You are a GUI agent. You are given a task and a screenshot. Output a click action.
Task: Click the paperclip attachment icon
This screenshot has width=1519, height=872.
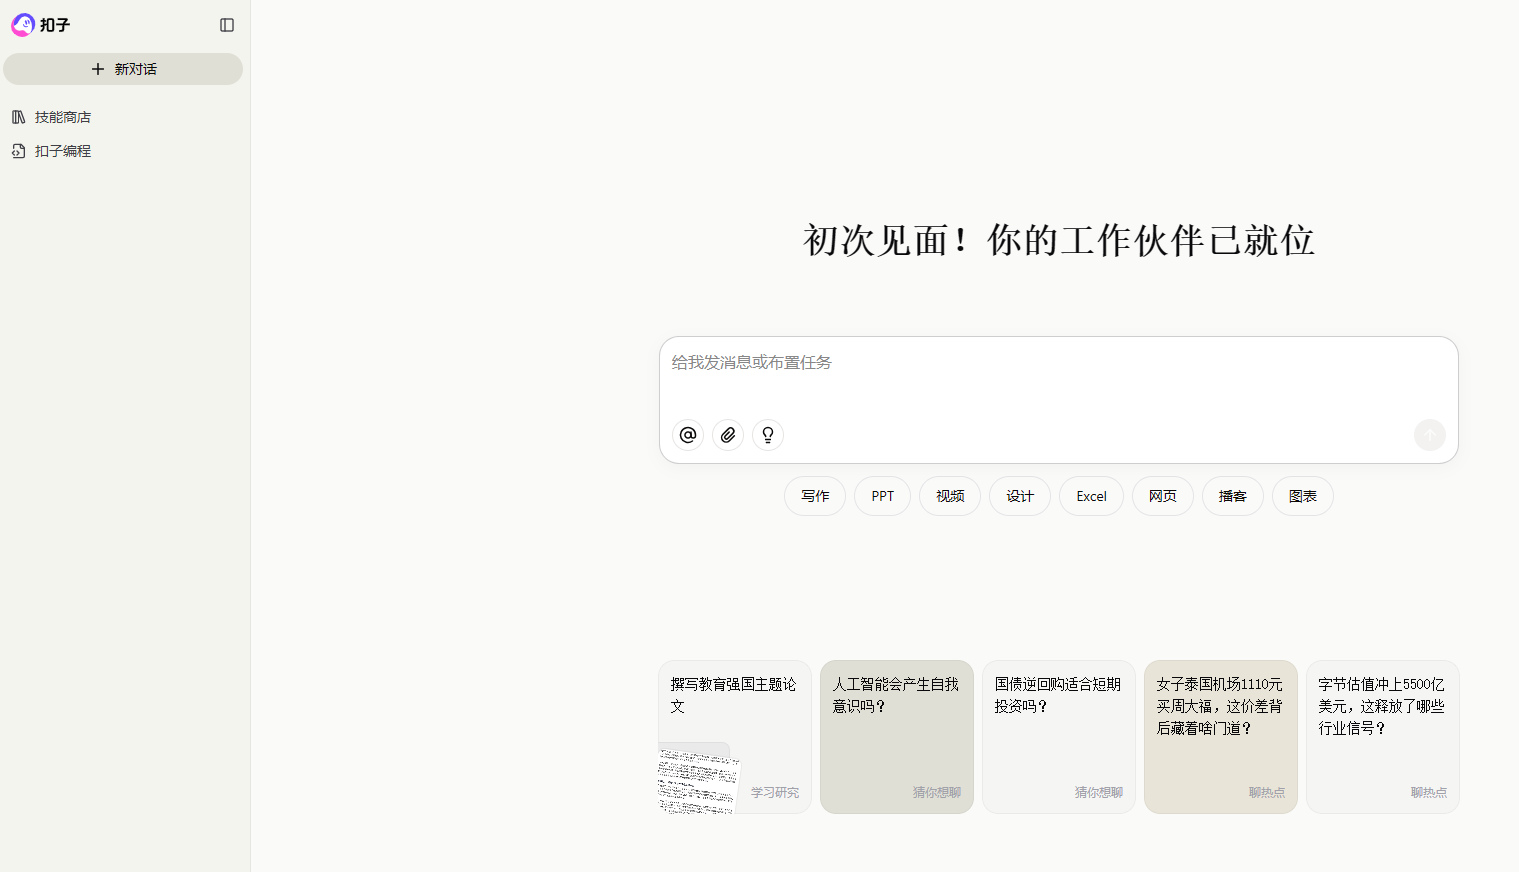(728, 435)
